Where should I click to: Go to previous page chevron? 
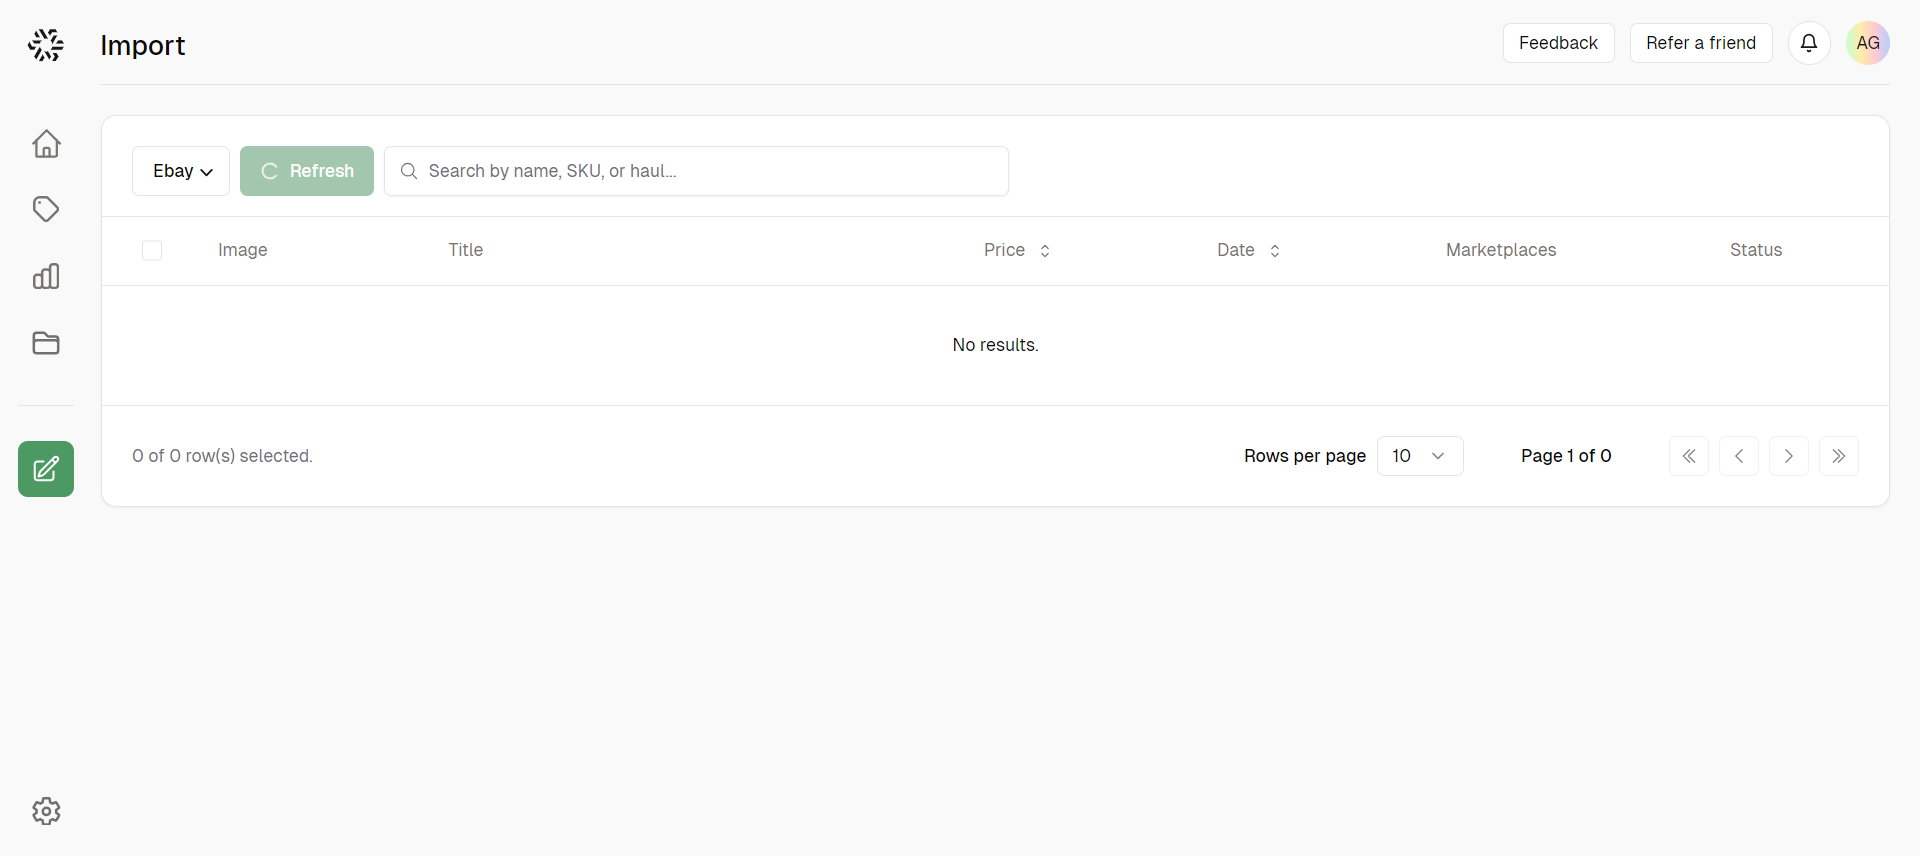(x=1739, y=456)
